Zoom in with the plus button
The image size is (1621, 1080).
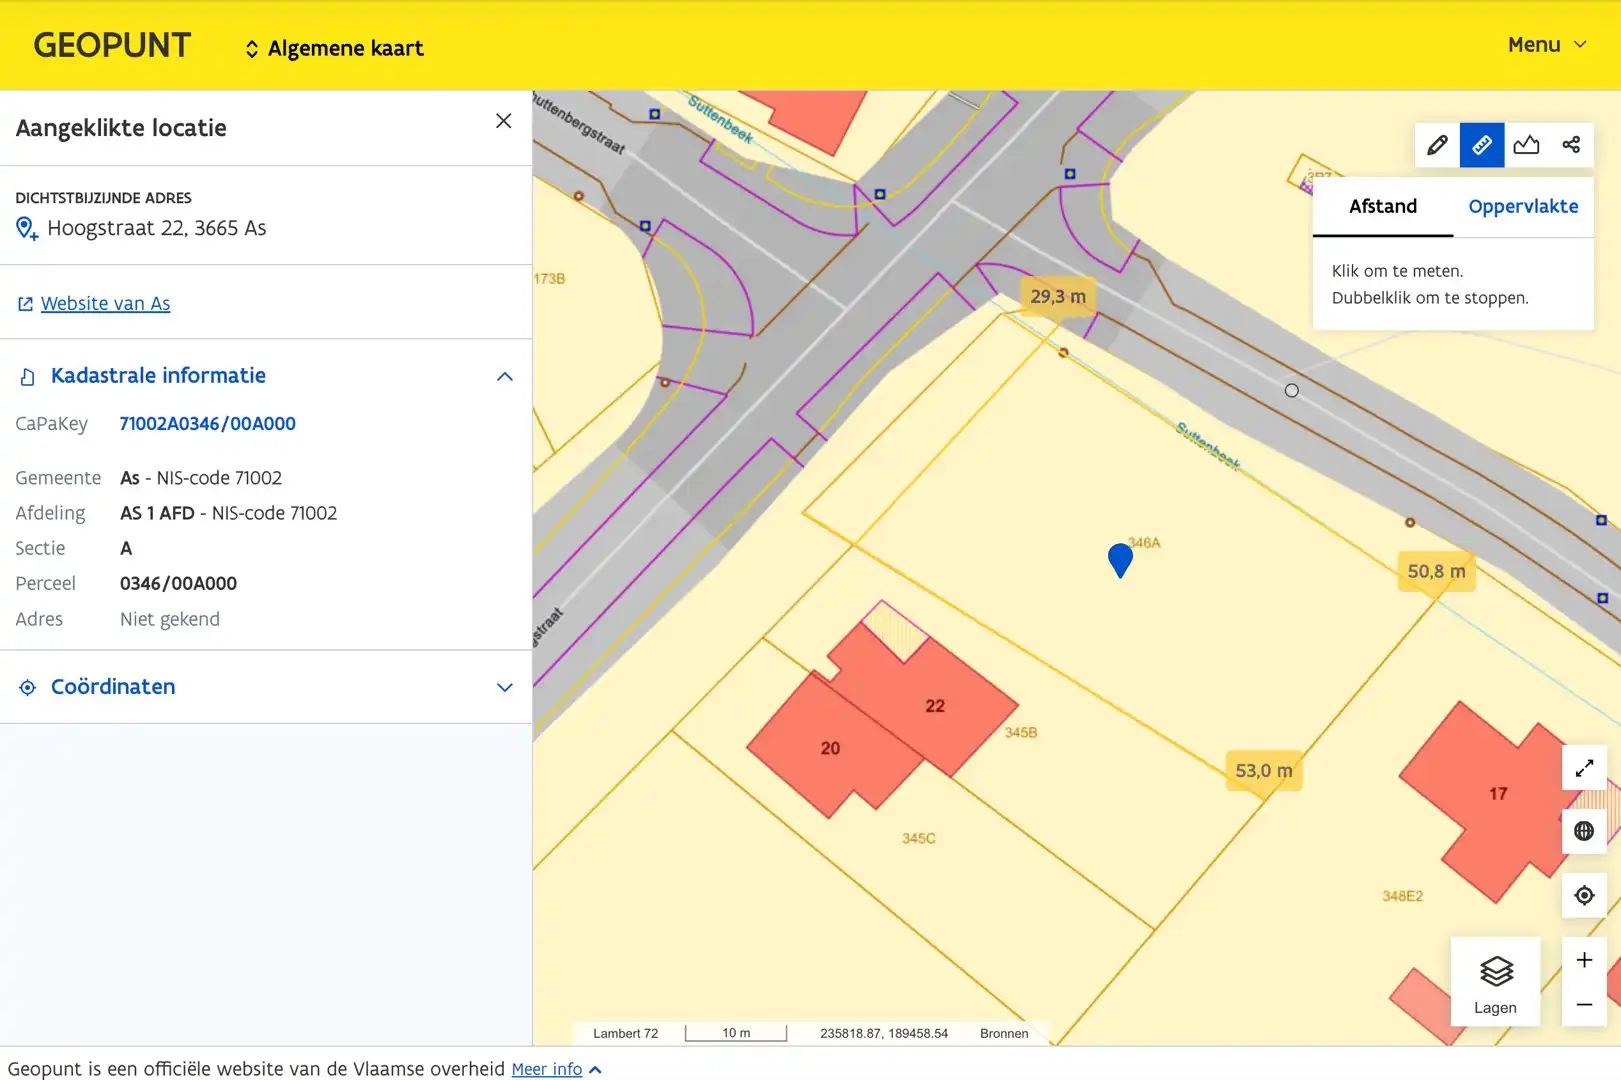(x=1584, y=960)
